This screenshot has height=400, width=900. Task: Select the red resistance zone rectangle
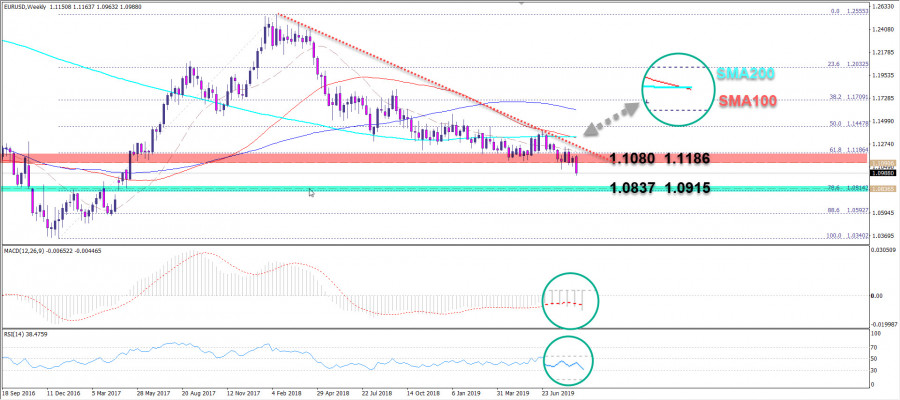435,158
